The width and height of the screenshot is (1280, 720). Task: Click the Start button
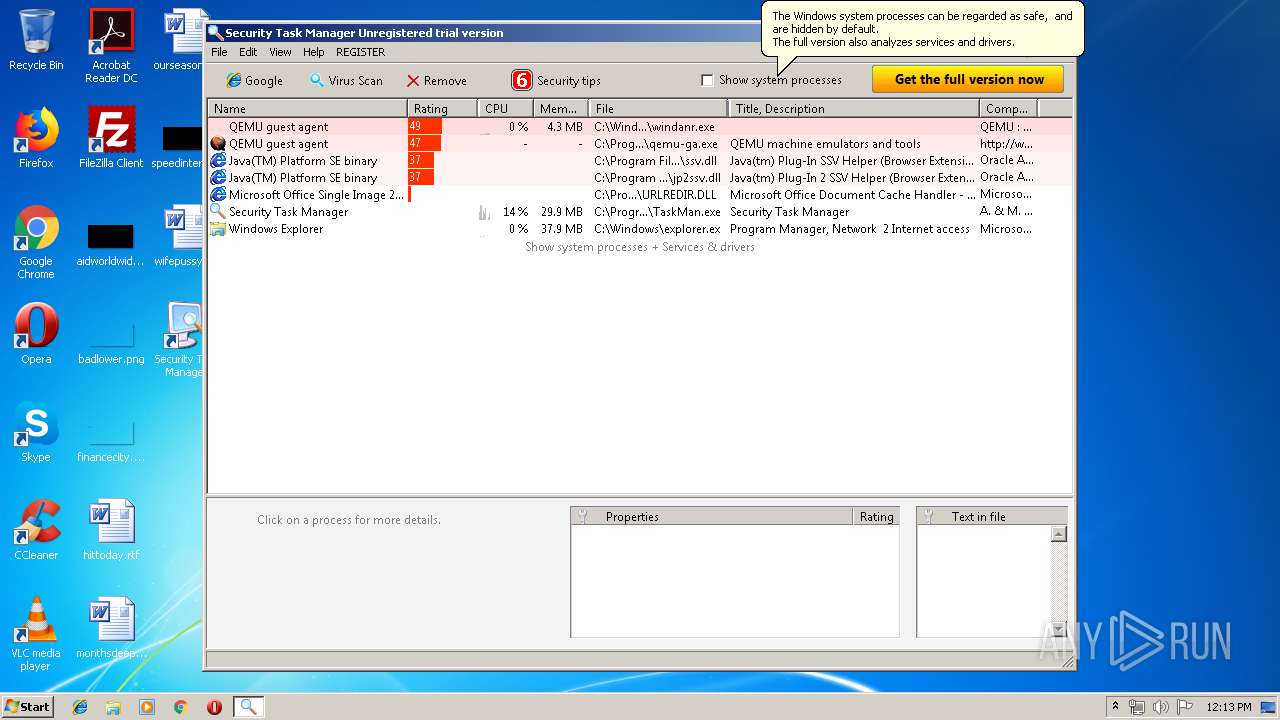pyautogui.click(x=27, y=706)
